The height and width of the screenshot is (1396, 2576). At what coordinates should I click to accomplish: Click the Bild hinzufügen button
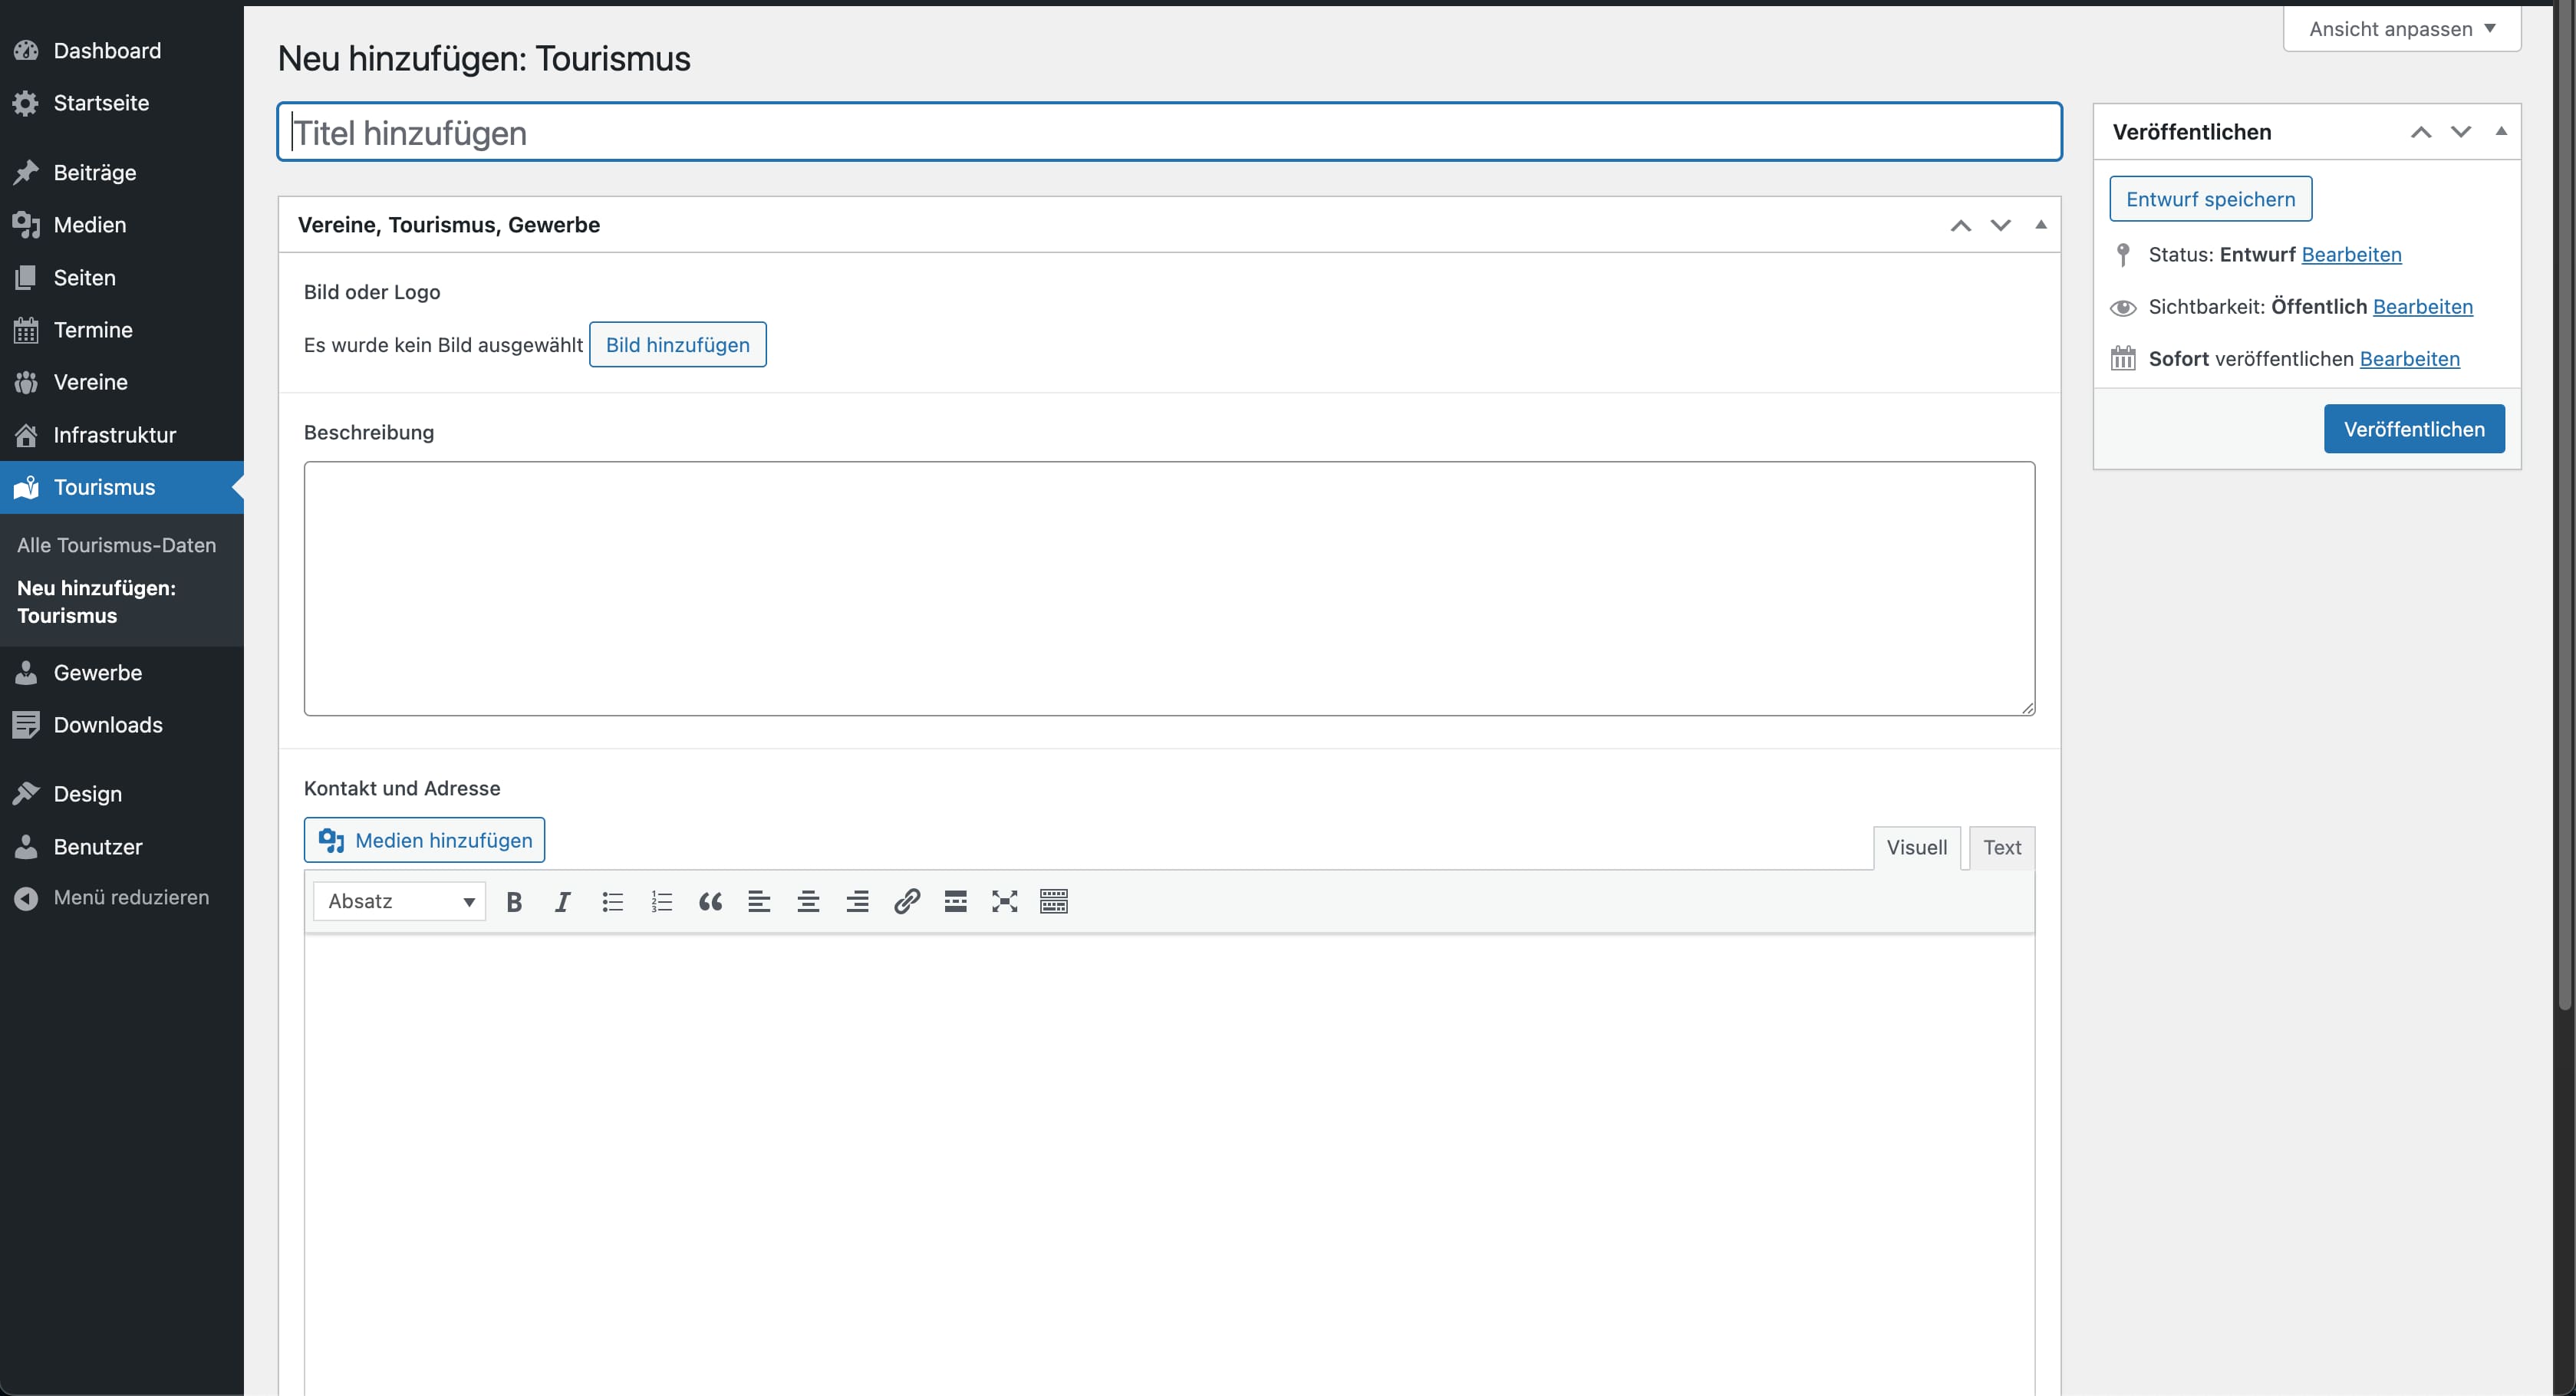677,344
